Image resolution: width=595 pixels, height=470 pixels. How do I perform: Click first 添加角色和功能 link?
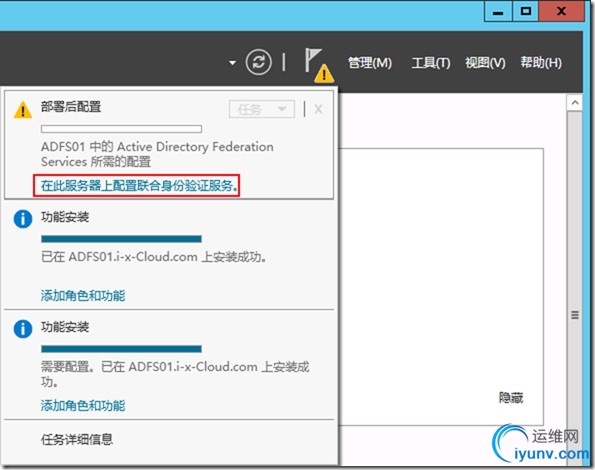click(x=83, y=296)
